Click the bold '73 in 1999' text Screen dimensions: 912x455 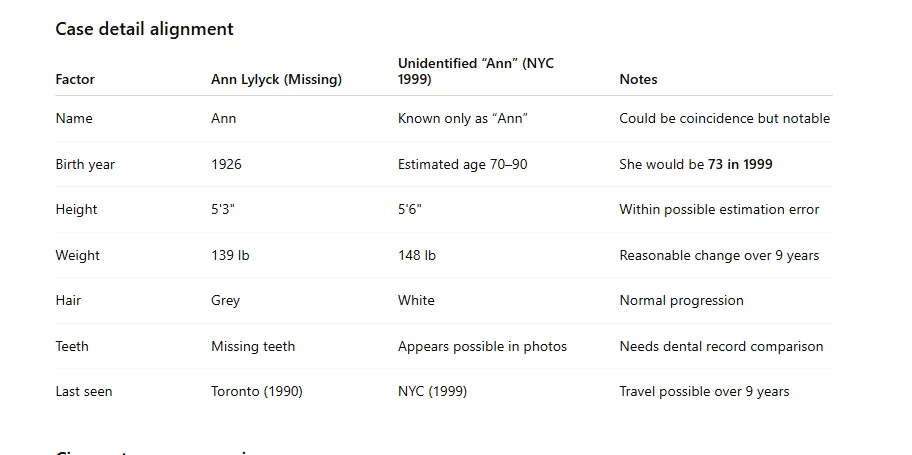740,164
